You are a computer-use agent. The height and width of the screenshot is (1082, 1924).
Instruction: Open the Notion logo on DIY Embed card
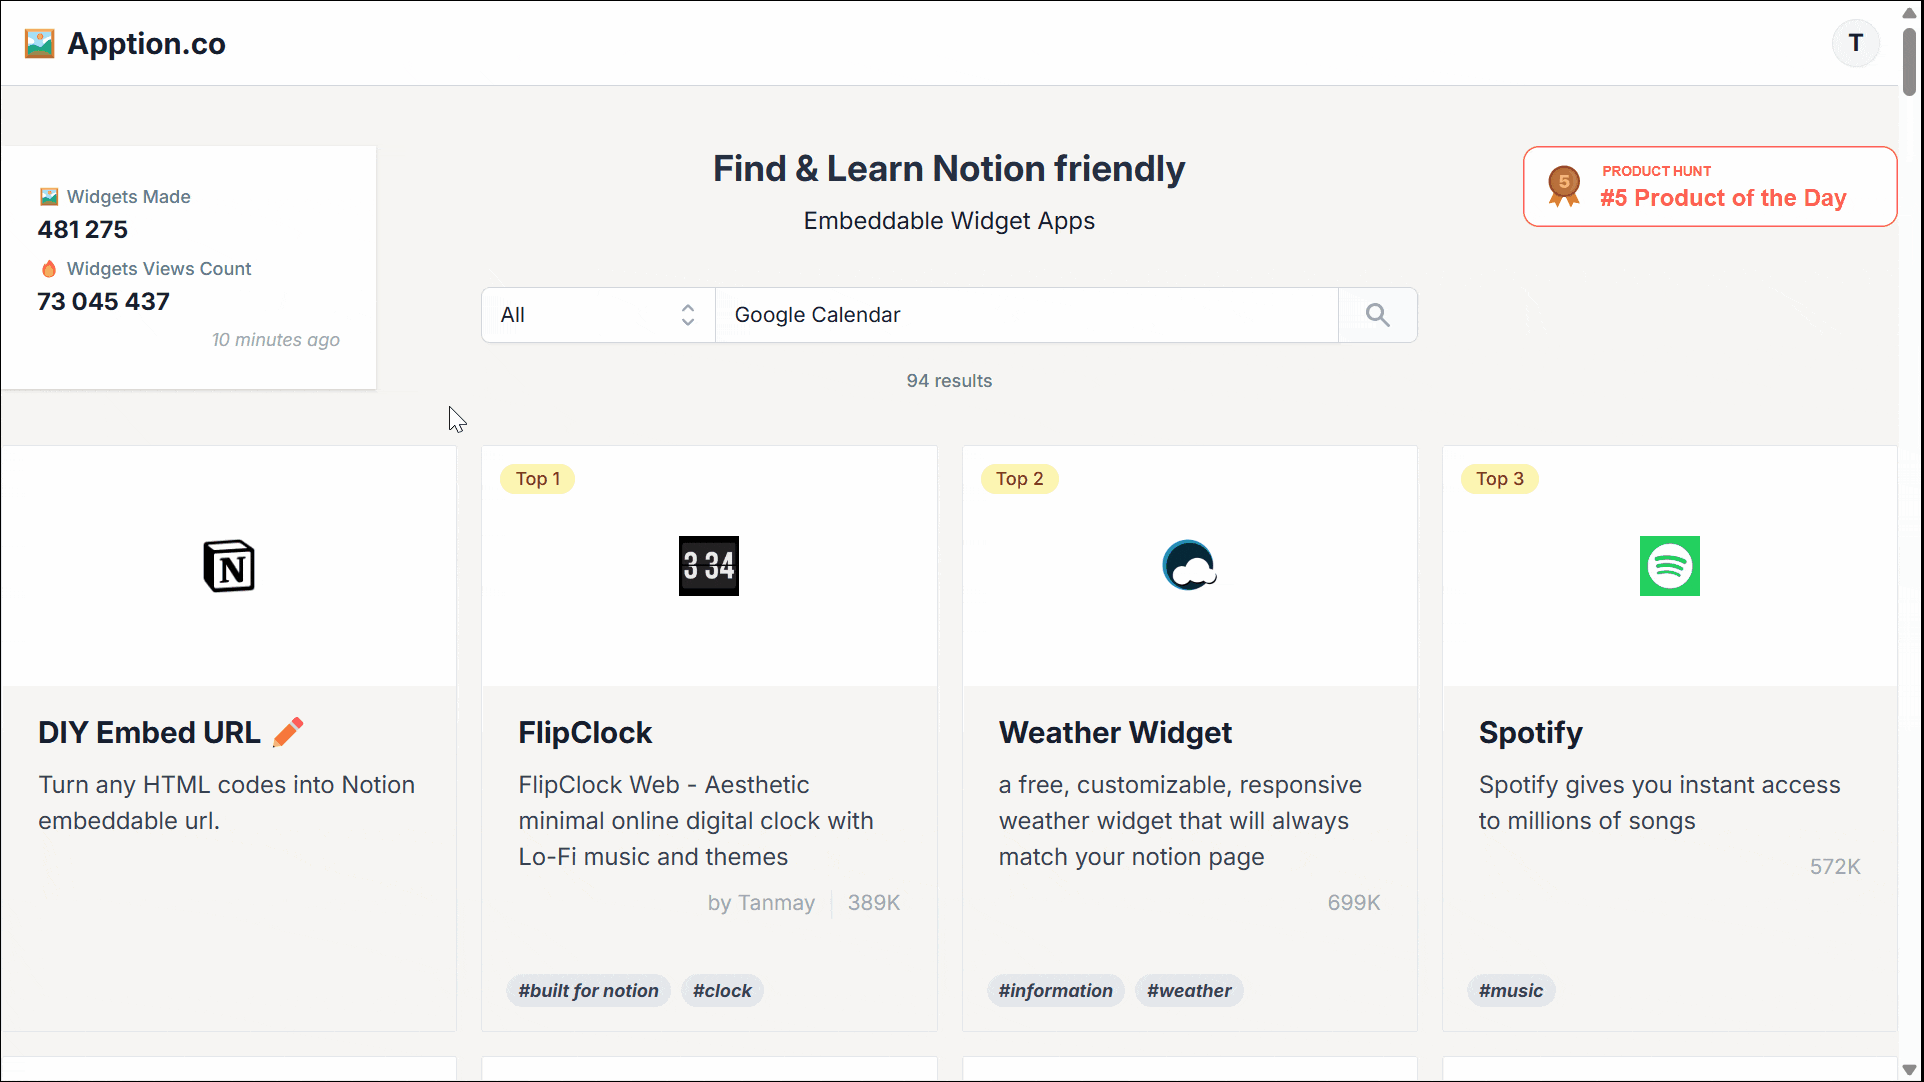point(229,566)
